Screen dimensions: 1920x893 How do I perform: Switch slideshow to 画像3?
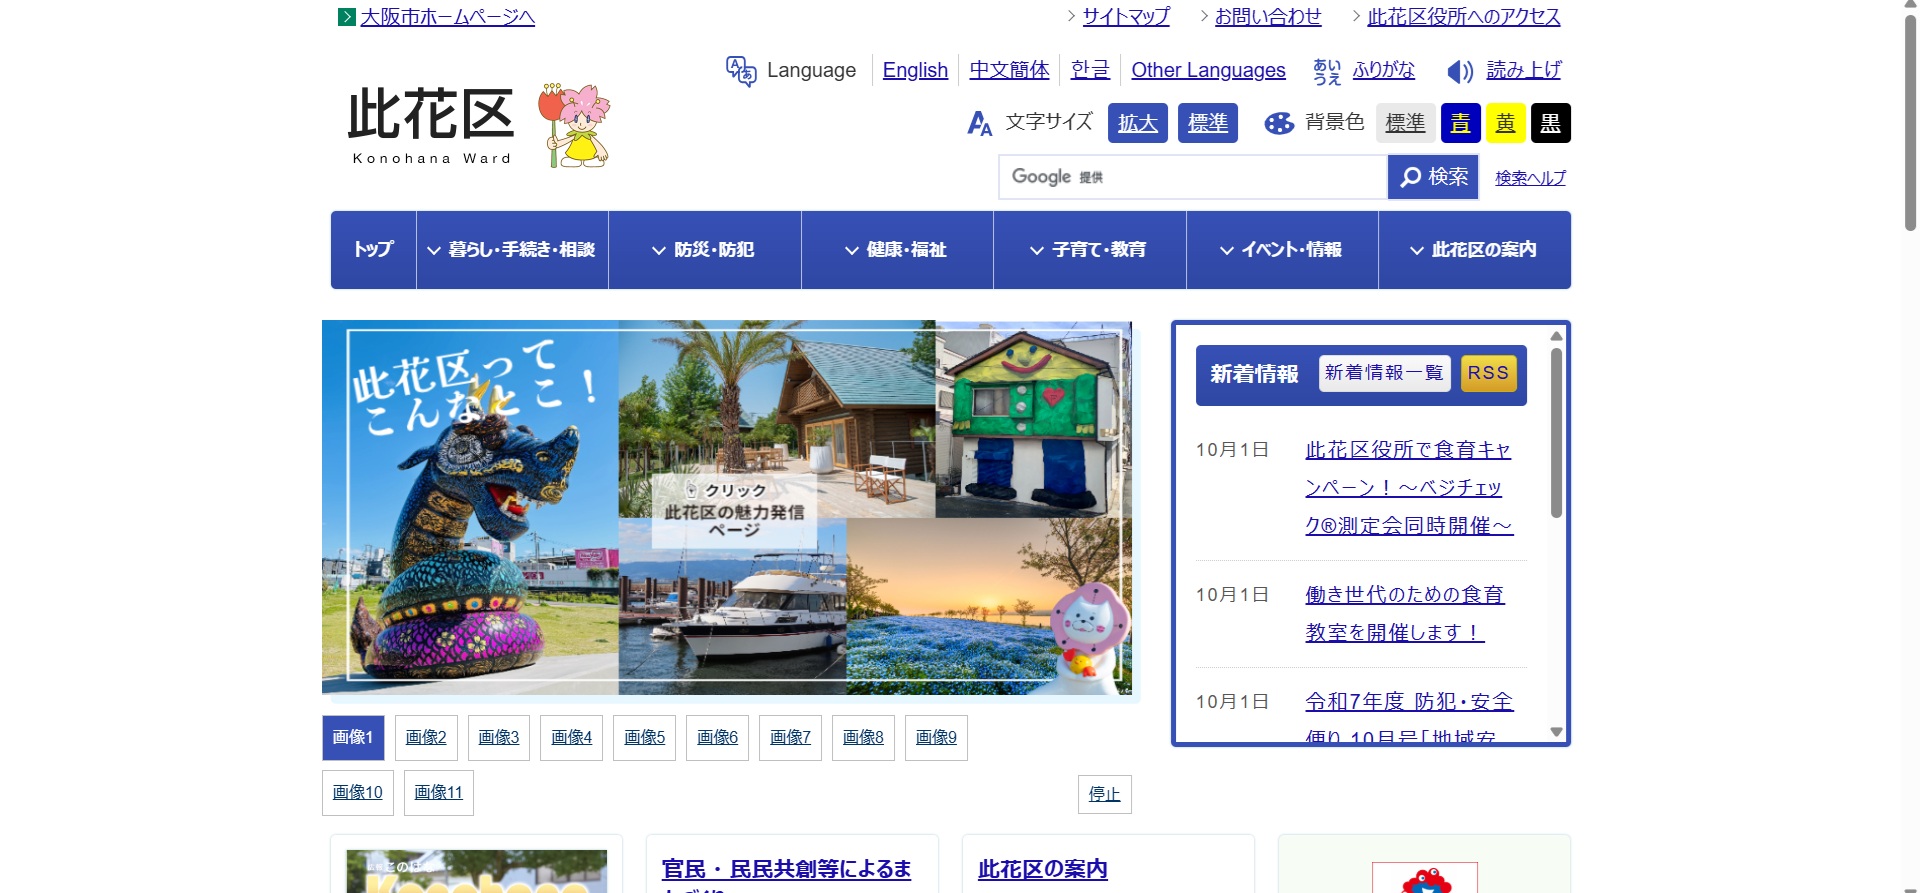[499, 738]
